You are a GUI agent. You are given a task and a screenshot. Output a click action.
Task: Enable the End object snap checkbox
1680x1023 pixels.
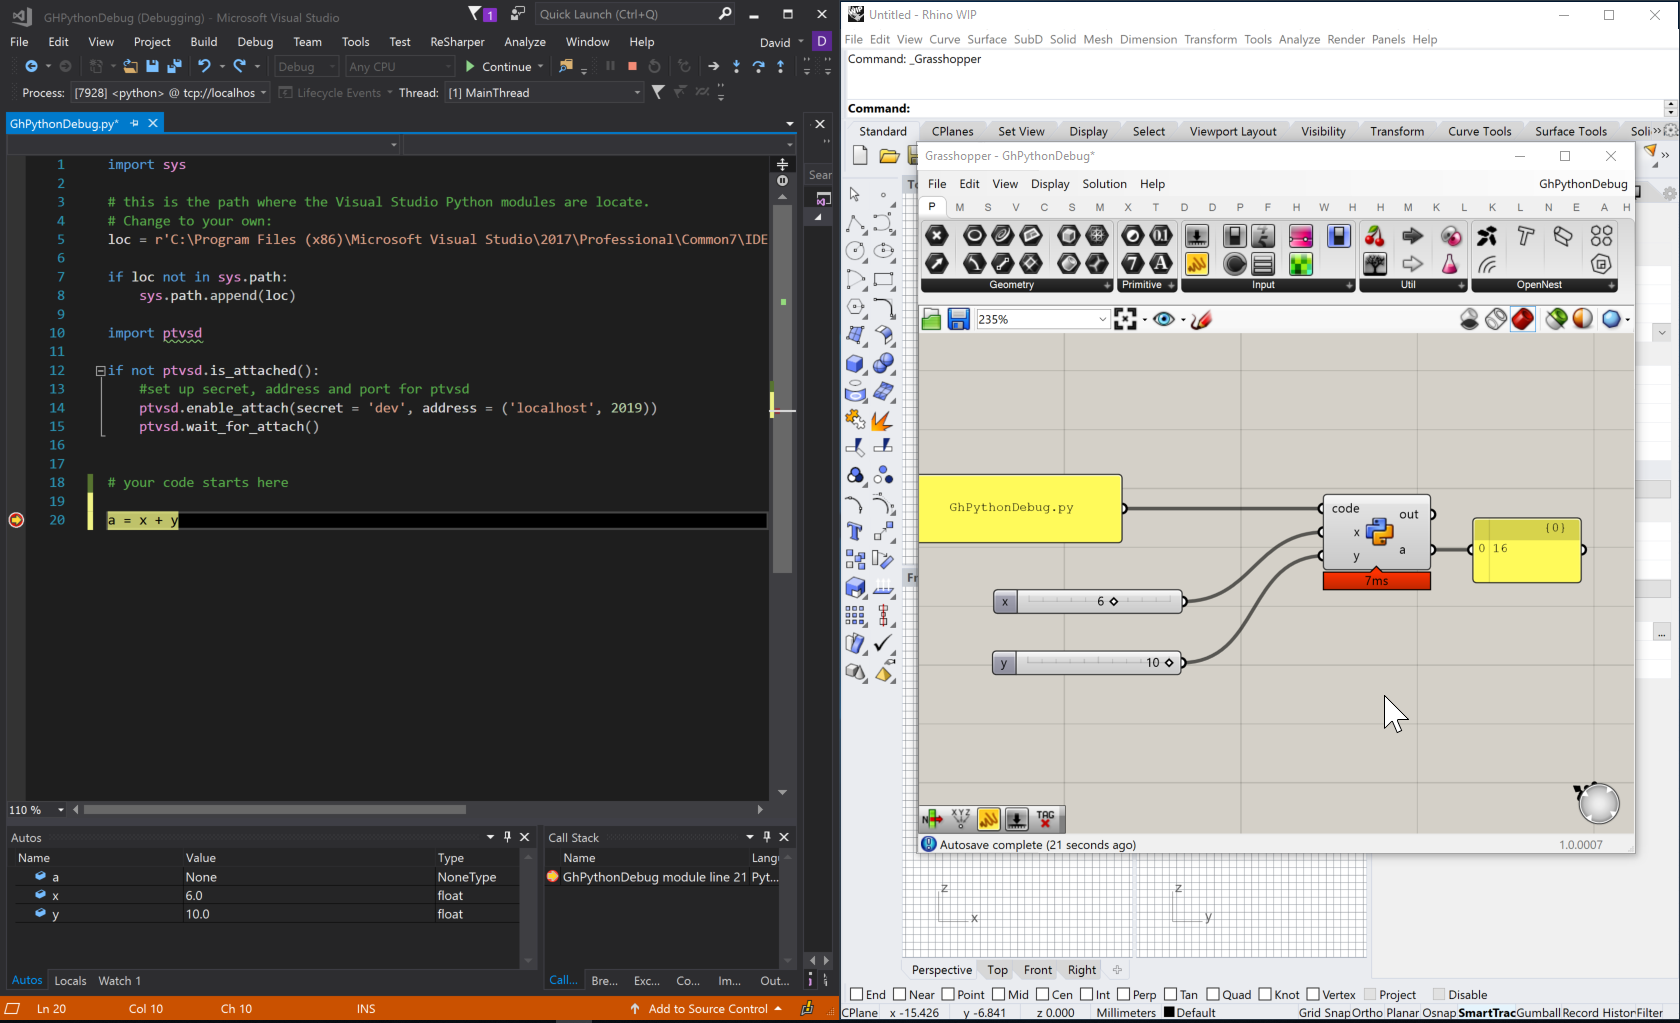(x=856, y=994)
